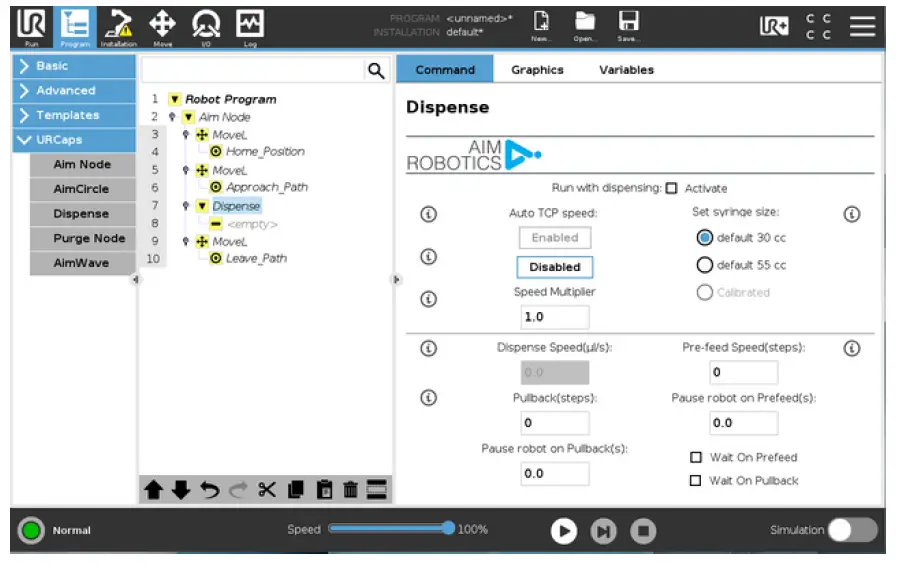The height and width of the screenshot is (572, 903).
Task: Redo the last program edit
Action: point(238,490)
